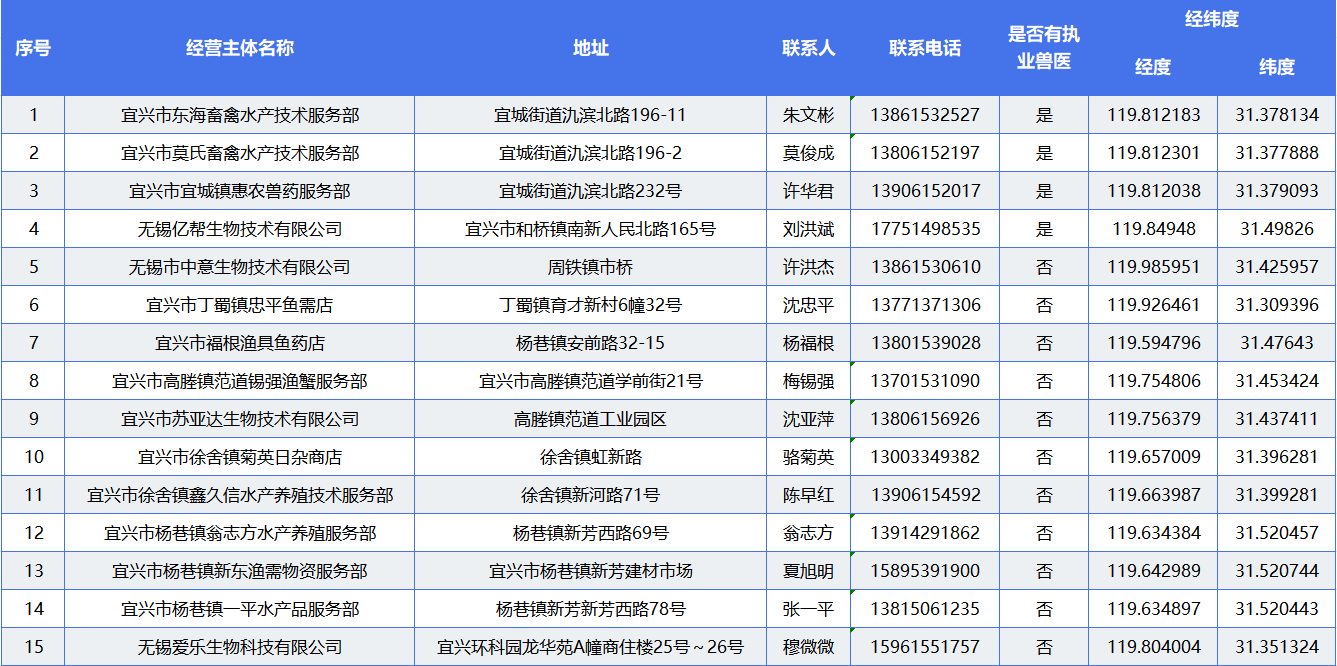Click address 高塍镇范道工业园区
1337x666 pixels.
pyautogui.click(x=591, y=419)
